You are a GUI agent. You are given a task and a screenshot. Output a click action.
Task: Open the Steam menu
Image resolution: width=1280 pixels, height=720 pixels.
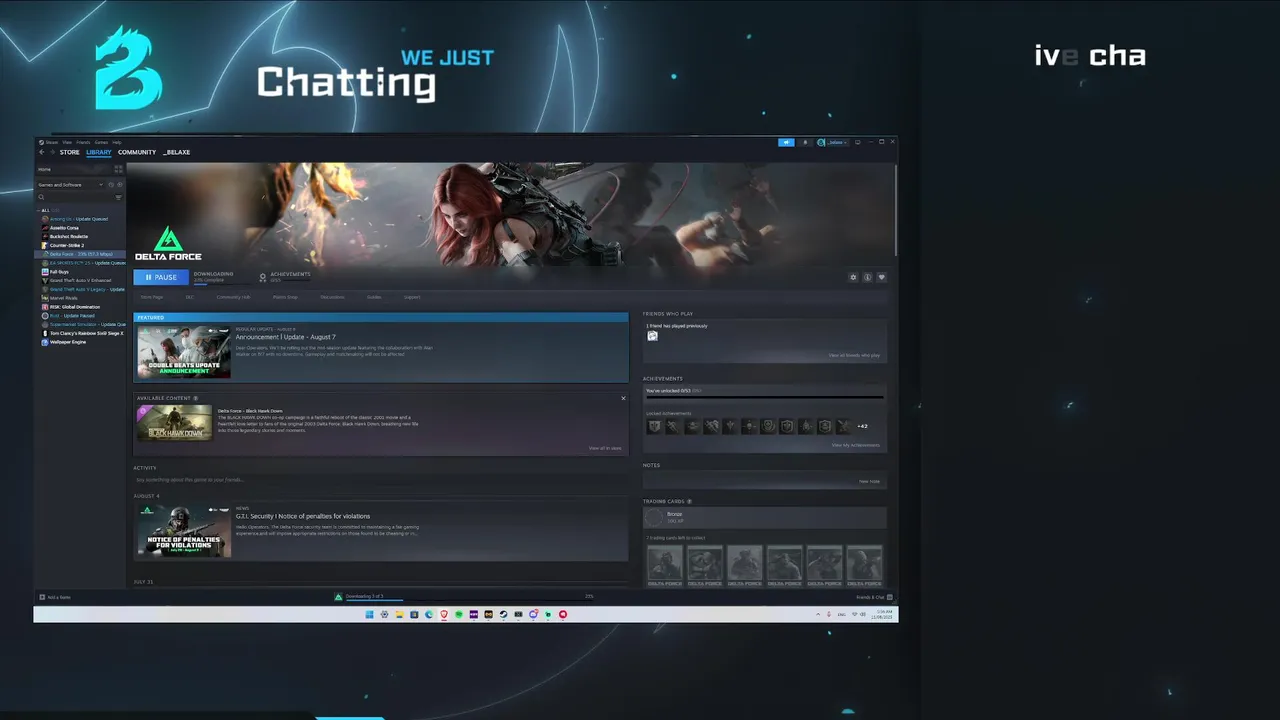click(51, 142)
